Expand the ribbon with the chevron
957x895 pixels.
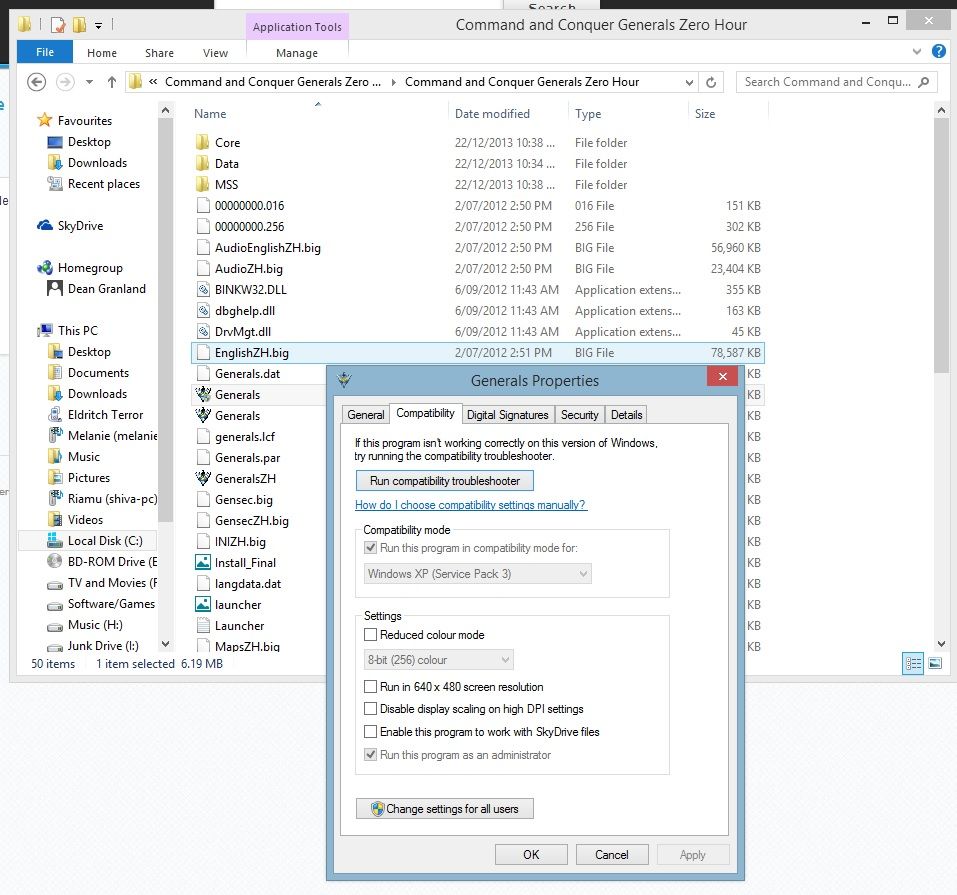pos(917,52)
